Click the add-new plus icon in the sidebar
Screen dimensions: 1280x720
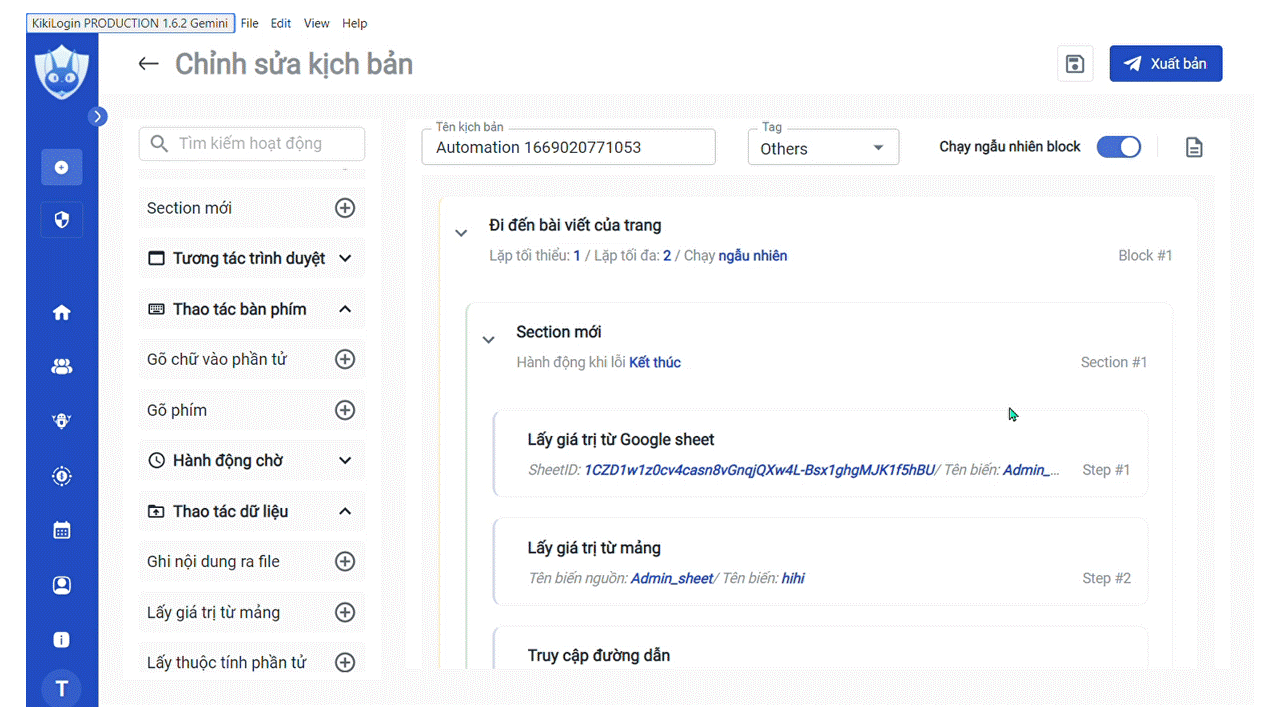click(x=61, y=167)
